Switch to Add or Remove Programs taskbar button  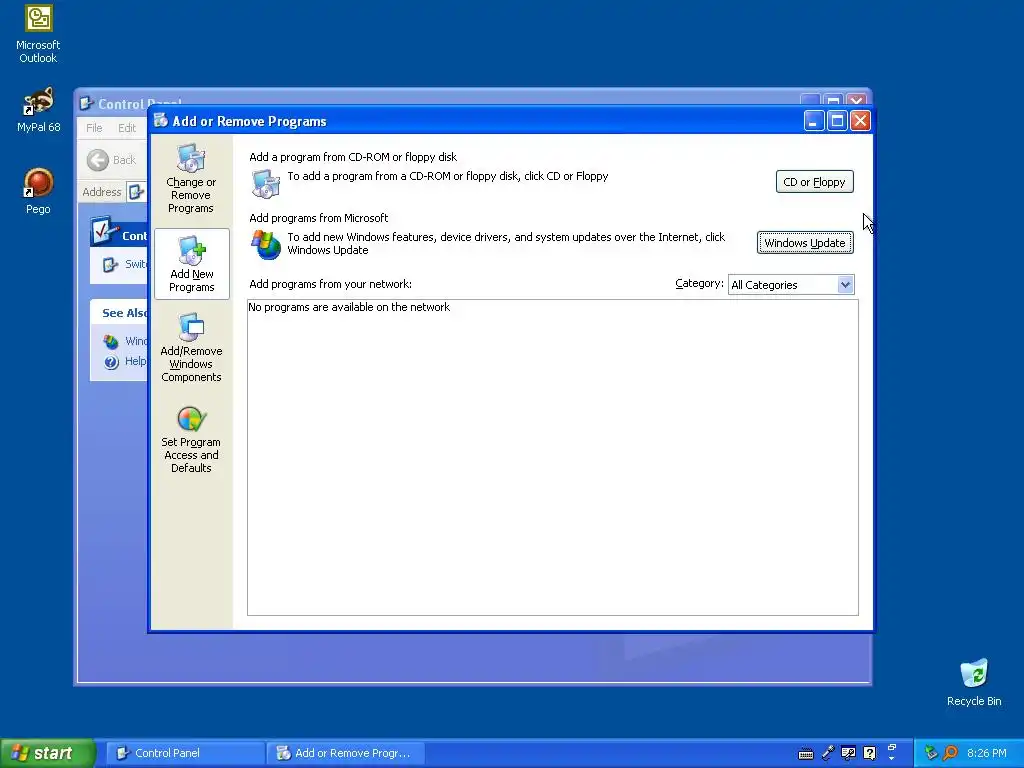(346, 753)
